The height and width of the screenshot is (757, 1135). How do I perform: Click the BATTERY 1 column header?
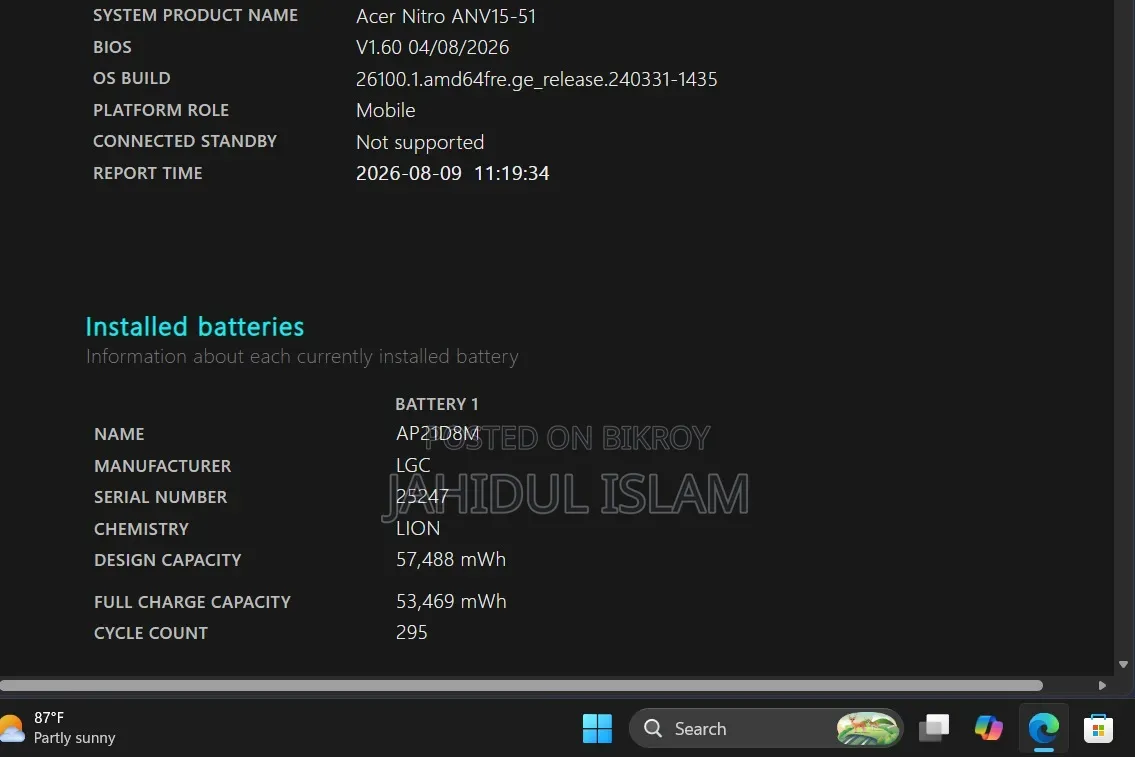(436, 404)
